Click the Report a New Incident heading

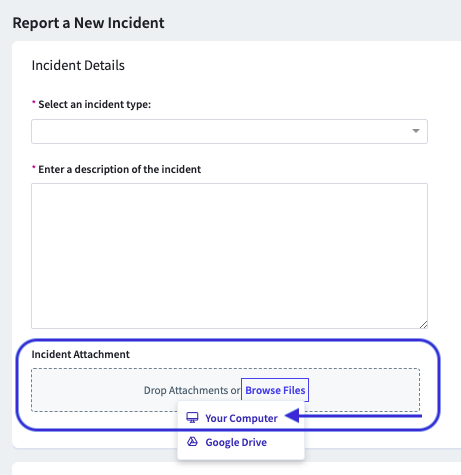(88, 23)
